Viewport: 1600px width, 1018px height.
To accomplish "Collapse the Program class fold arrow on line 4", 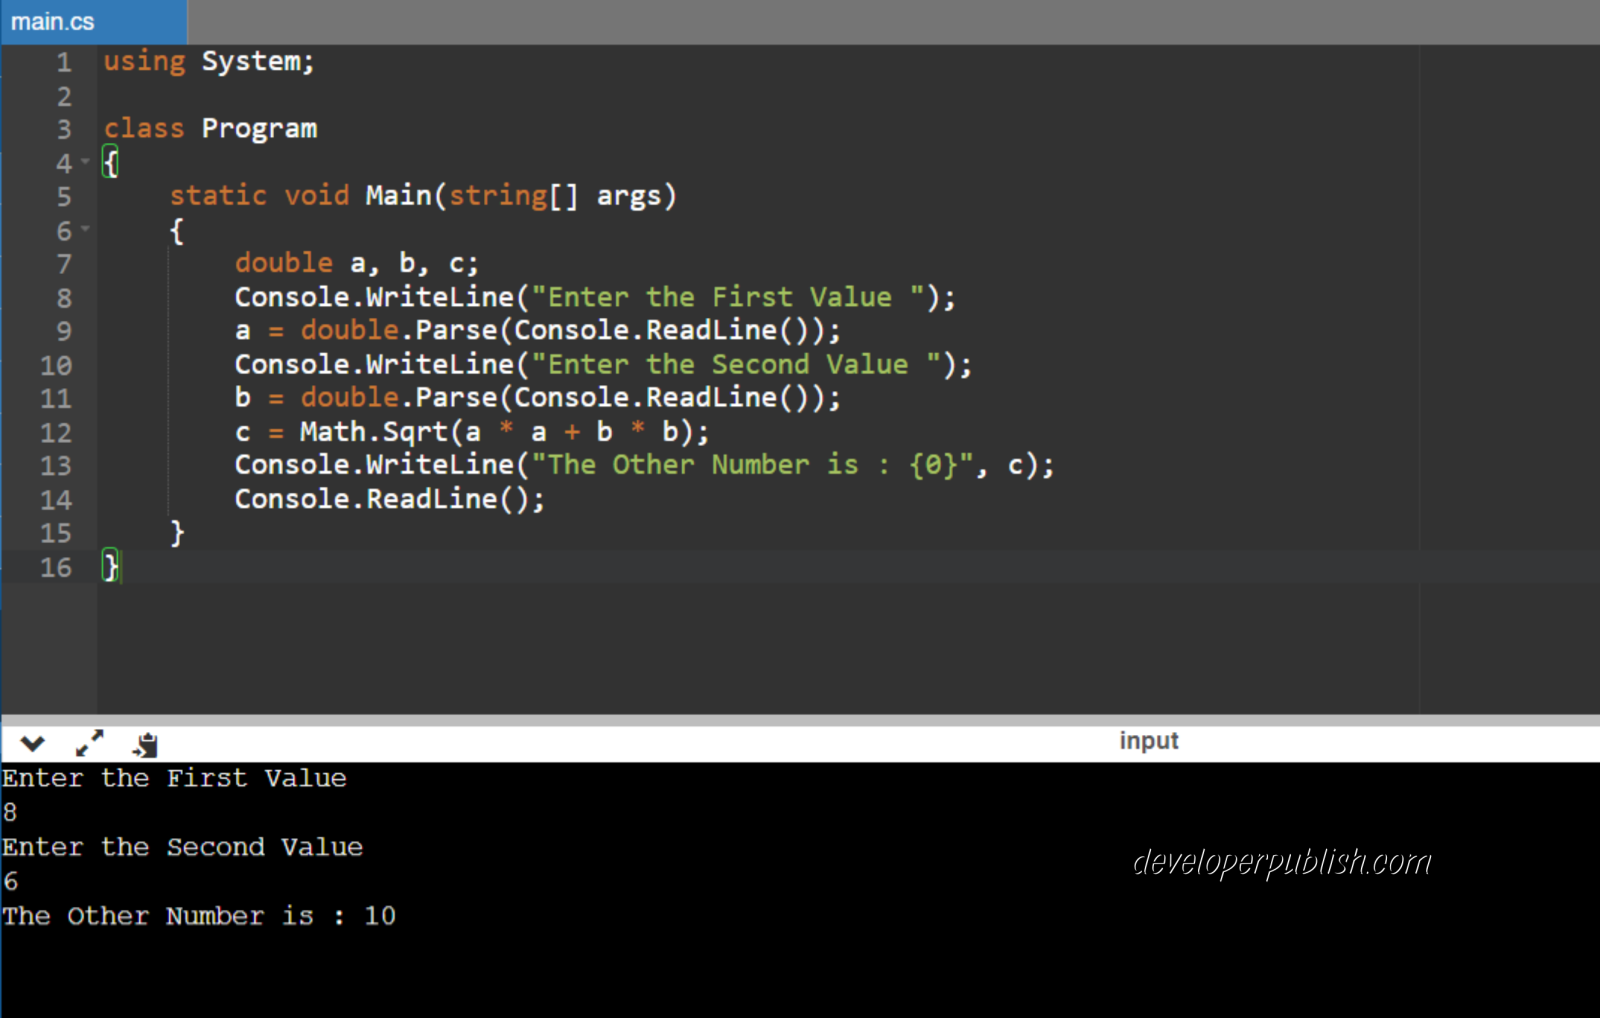I will (85, 162).
